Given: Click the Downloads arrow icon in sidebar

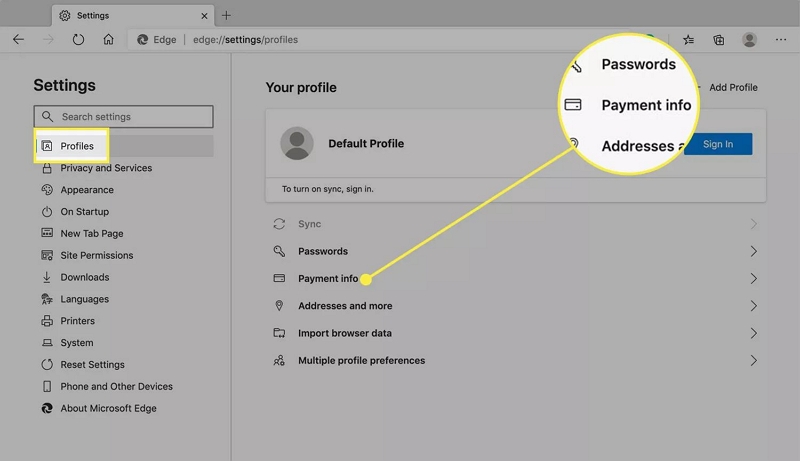Looking at the screenshot, I should coord(47,277).
